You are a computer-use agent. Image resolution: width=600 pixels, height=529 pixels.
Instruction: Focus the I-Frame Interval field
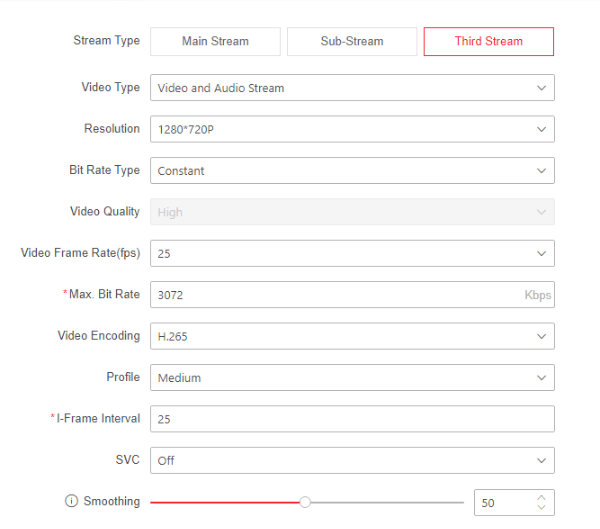pyautogui.click(x=352, y=419)
